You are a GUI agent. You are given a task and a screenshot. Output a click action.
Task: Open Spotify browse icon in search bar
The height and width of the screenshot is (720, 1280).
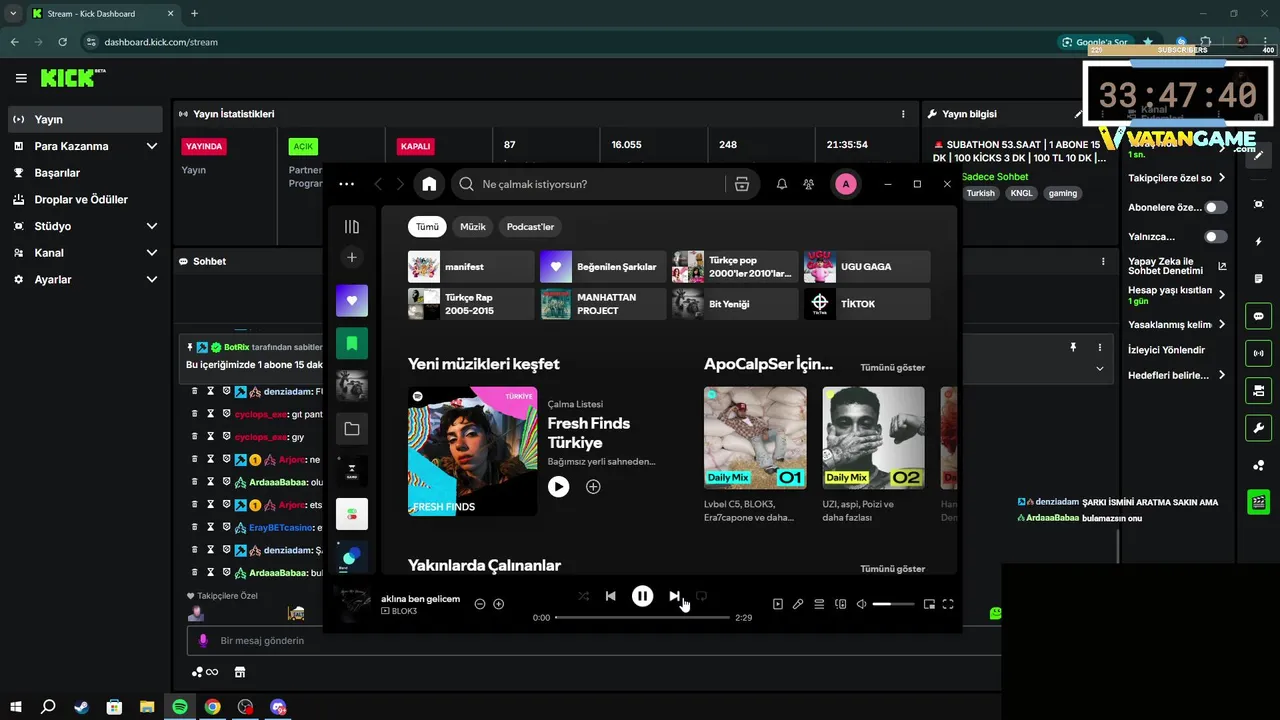(x=742, y=184)
